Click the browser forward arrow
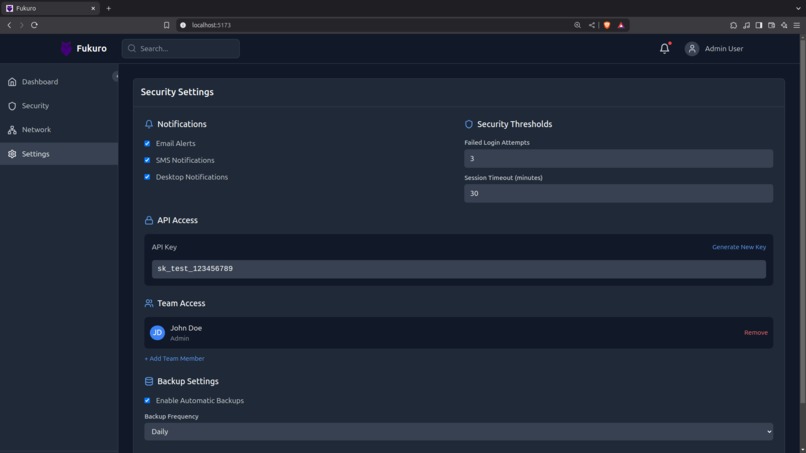Screen dimensions: 806x453 coord(22,25)
